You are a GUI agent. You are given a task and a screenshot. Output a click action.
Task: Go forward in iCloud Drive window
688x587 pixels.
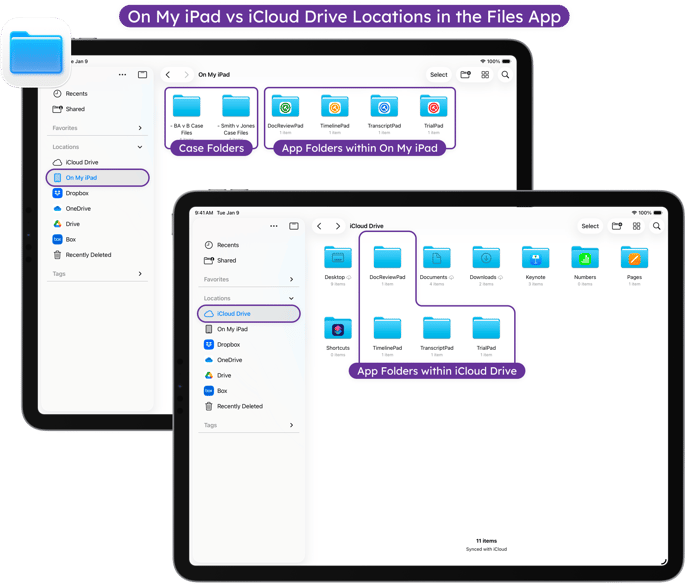(338, 226)
